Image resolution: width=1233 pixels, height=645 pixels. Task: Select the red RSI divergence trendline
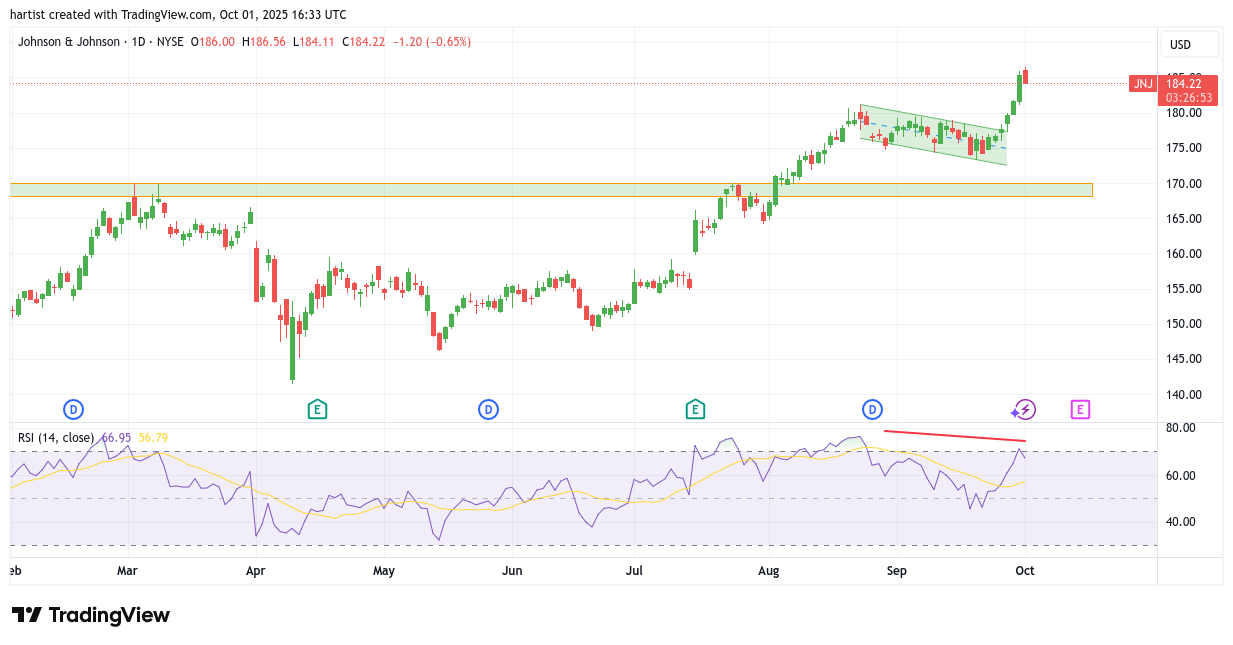[954, 436]
